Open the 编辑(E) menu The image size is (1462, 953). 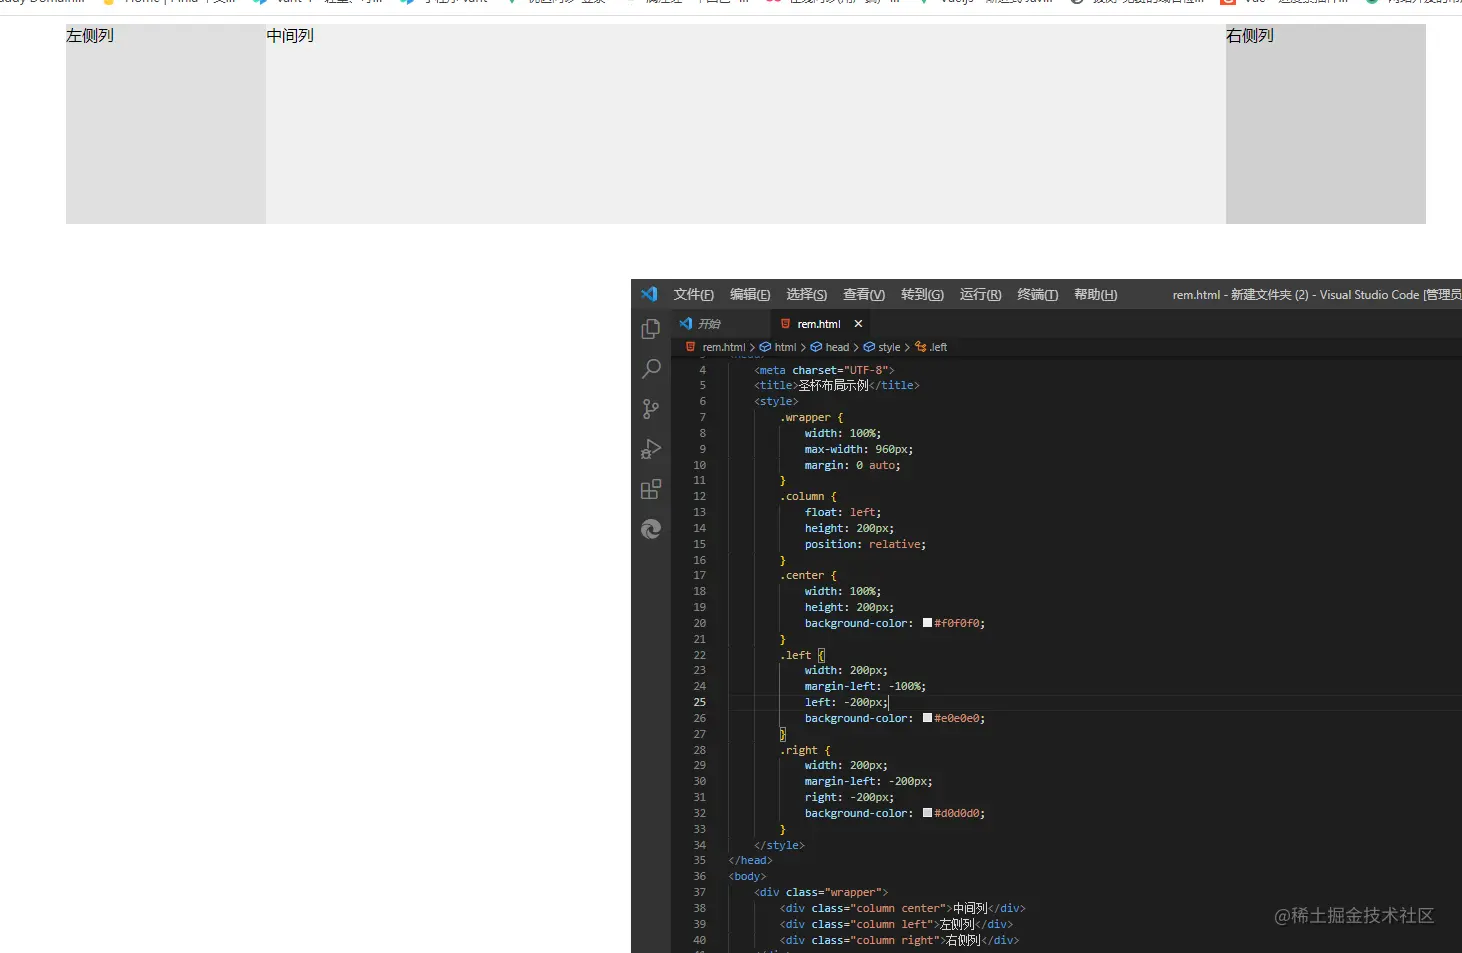(750, 295)
